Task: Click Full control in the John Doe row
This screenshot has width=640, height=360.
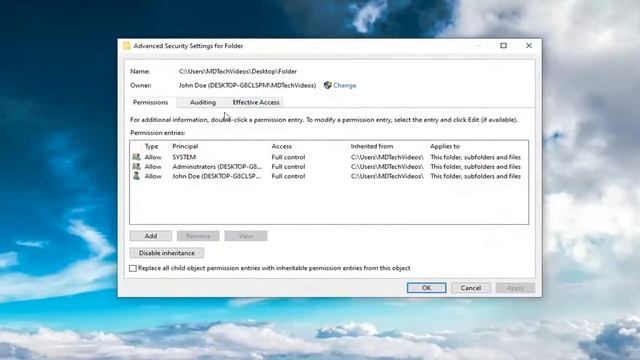Action: (288, 176)
